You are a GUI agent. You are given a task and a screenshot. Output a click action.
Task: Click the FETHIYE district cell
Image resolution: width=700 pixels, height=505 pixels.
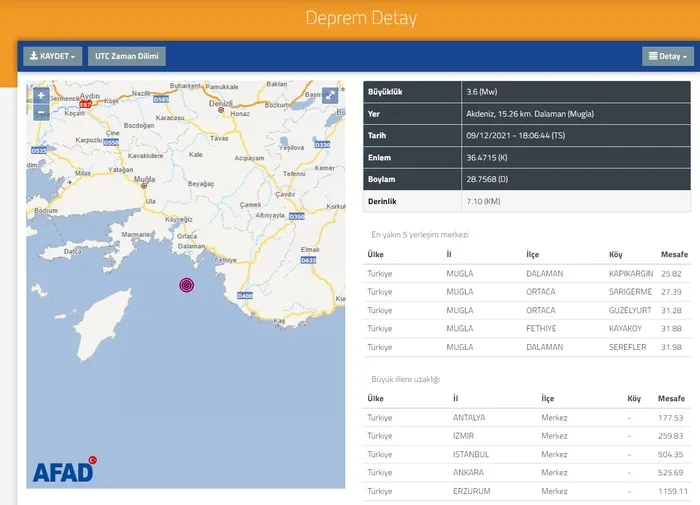point(541,329)
